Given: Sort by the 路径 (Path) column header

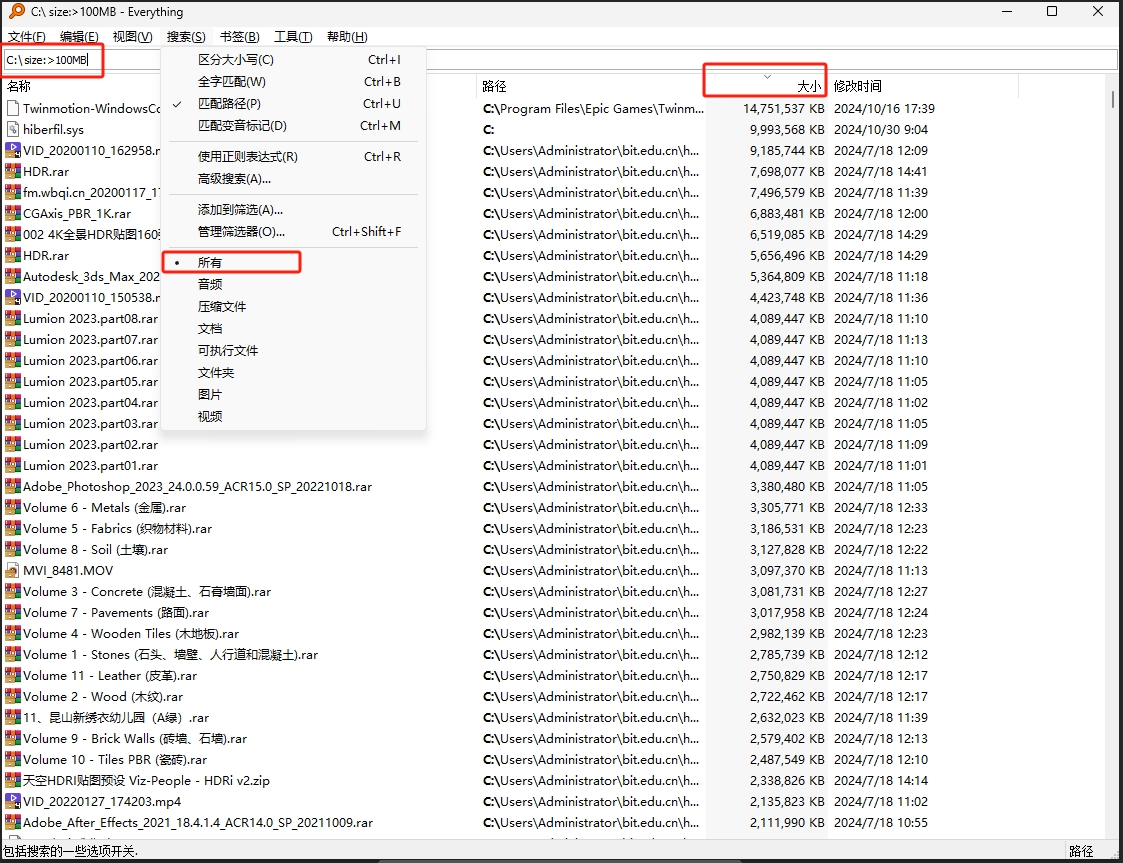Looking at the screenshot, I should pyautogui.click(x=591, y=86).
